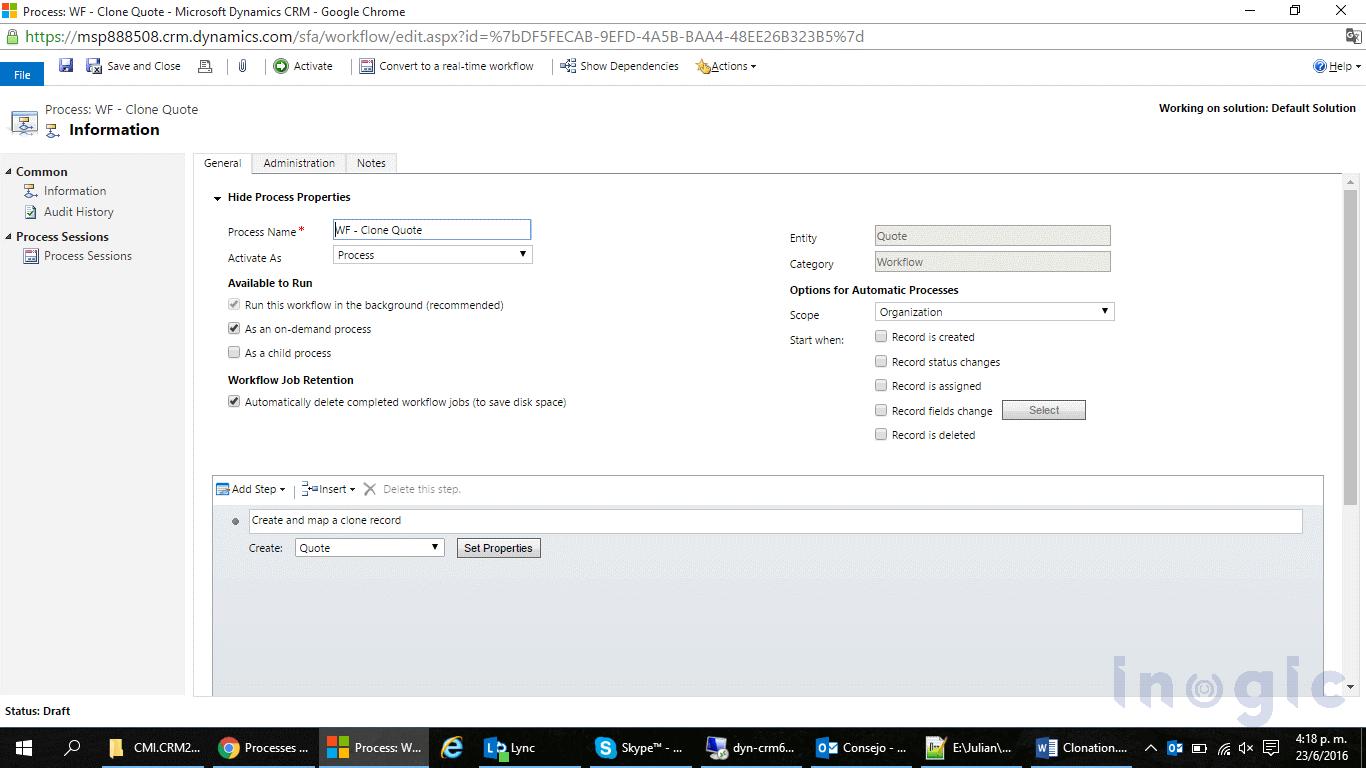Switch to the Administration tab
Screen dimensions: 1366x768
click(x=299, y=163)
